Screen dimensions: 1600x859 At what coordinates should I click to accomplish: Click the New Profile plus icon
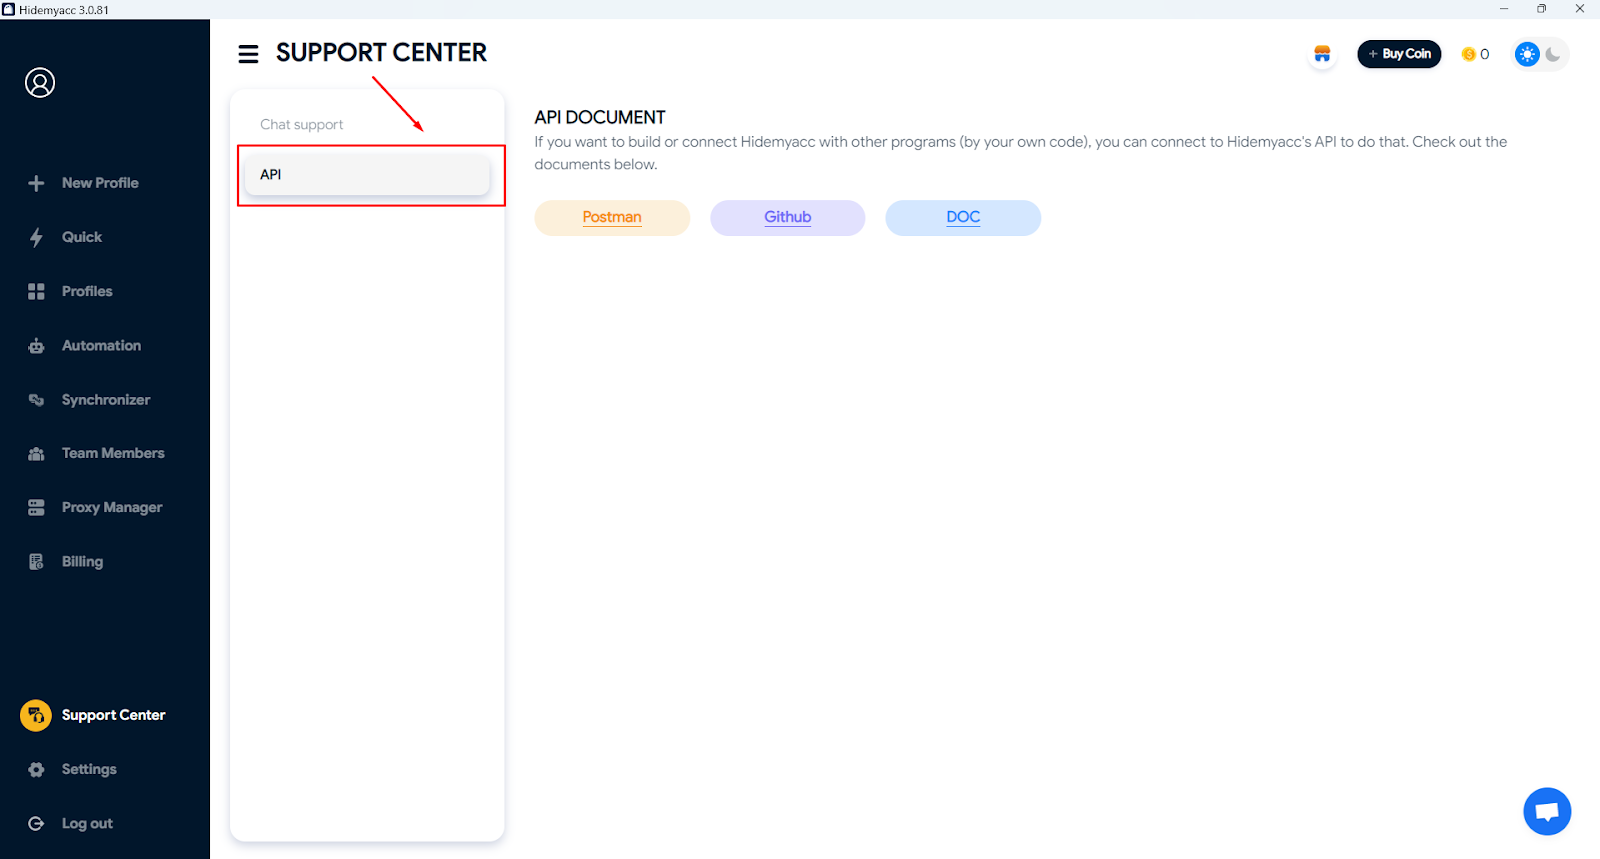coord(36,183)
